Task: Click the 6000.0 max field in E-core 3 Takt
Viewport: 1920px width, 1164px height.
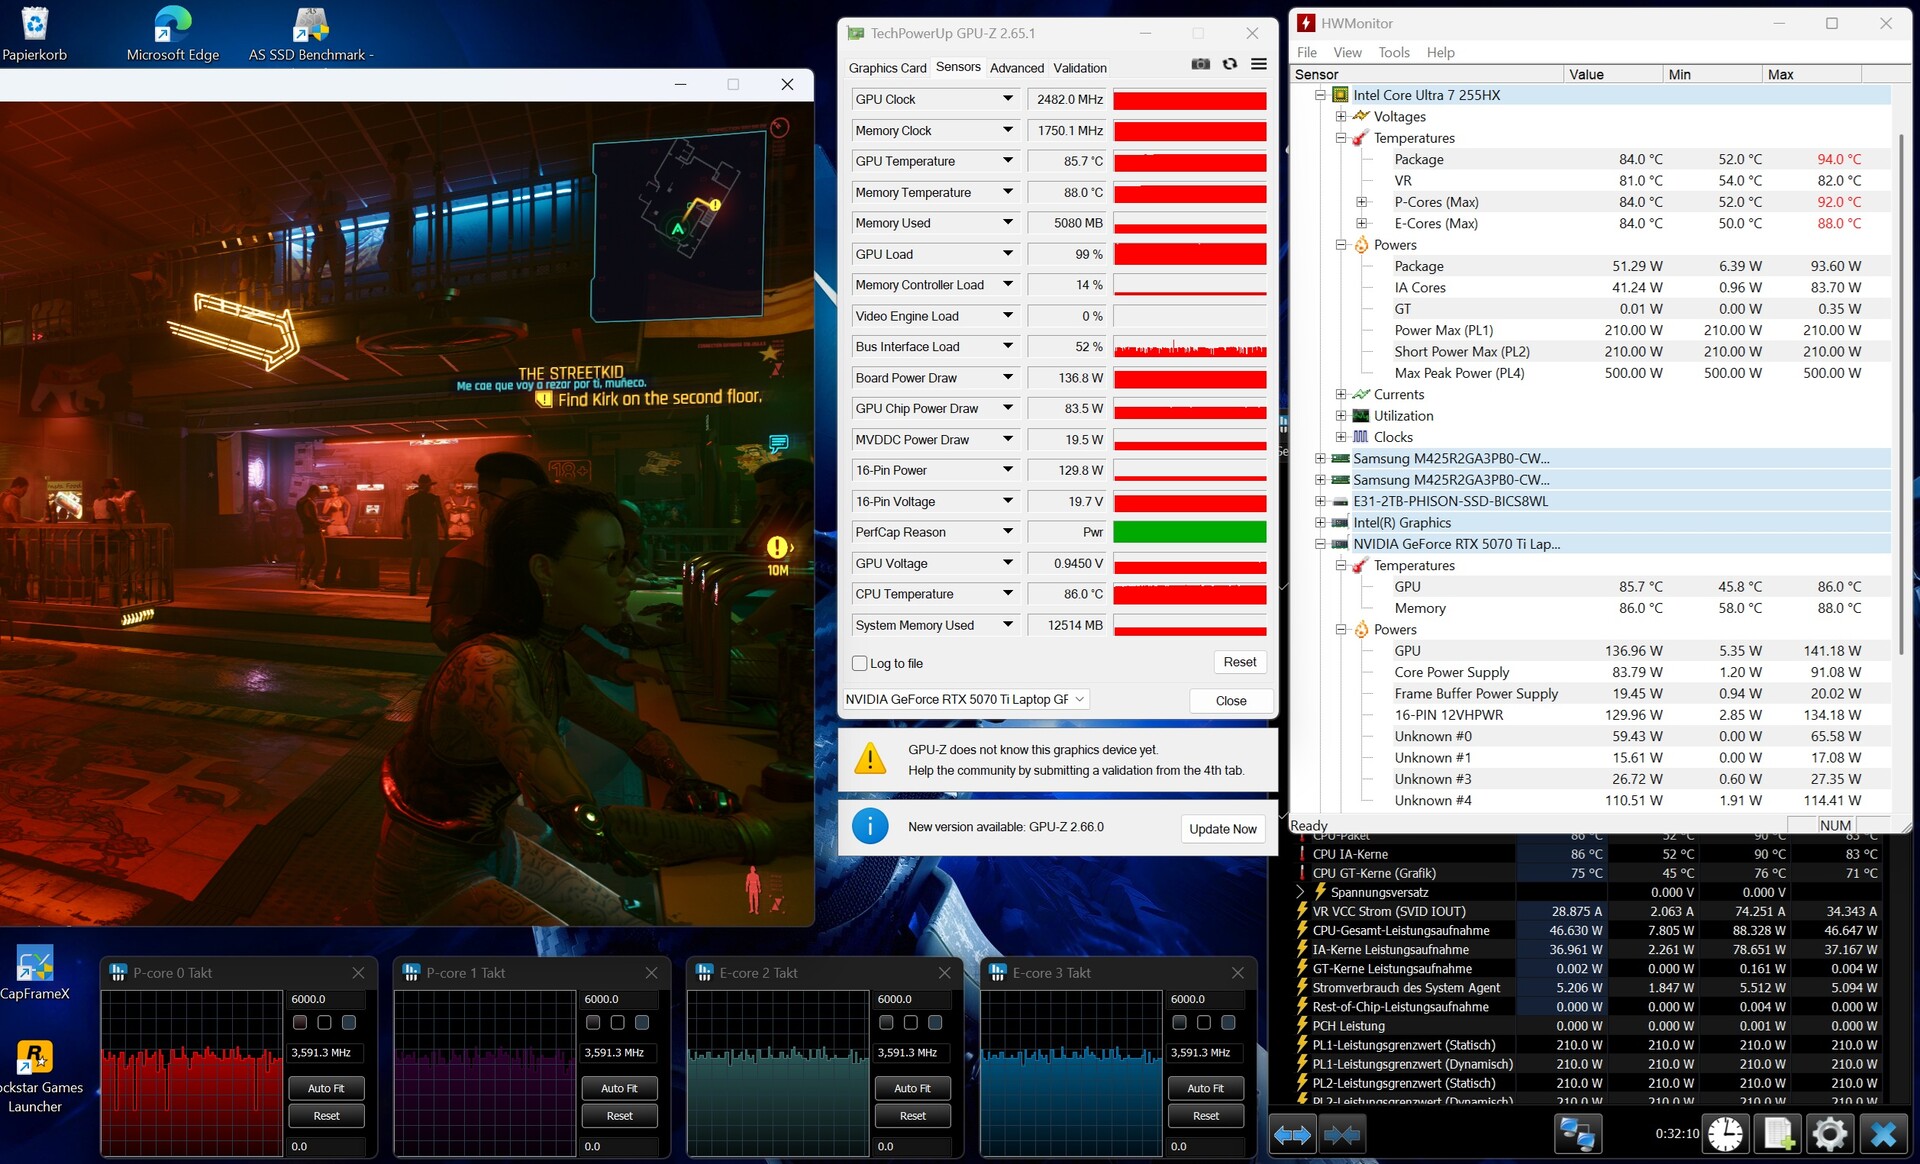Action: coord(1204,999)
